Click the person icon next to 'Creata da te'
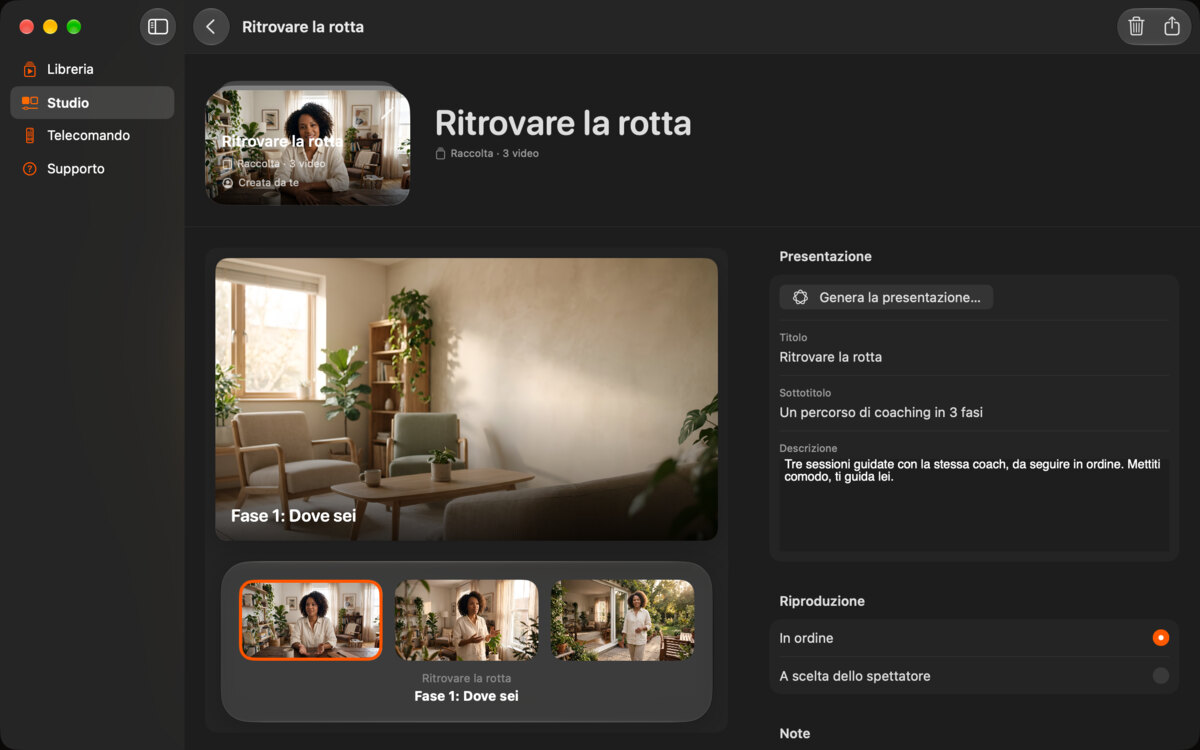 click(x=228, y=183)
